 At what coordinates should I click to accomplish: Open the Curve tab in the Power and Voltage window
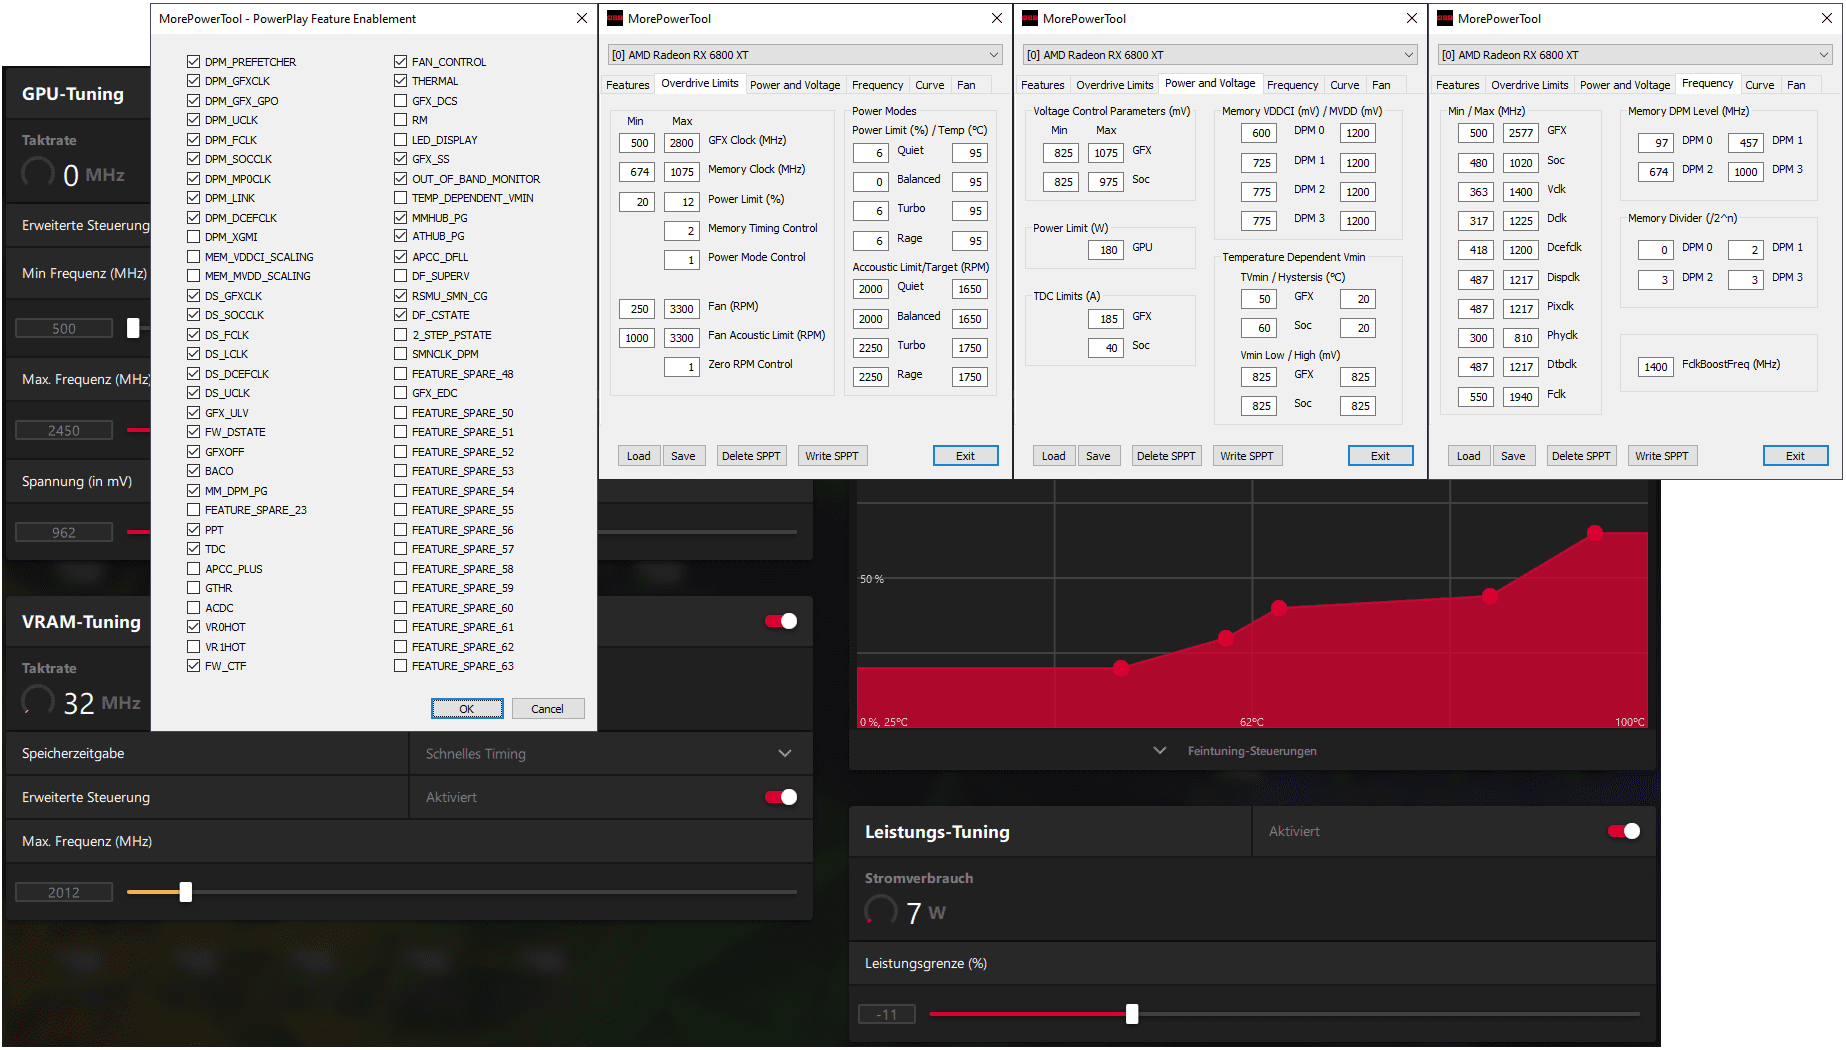pyautogui.click(x=1345, y=85)
